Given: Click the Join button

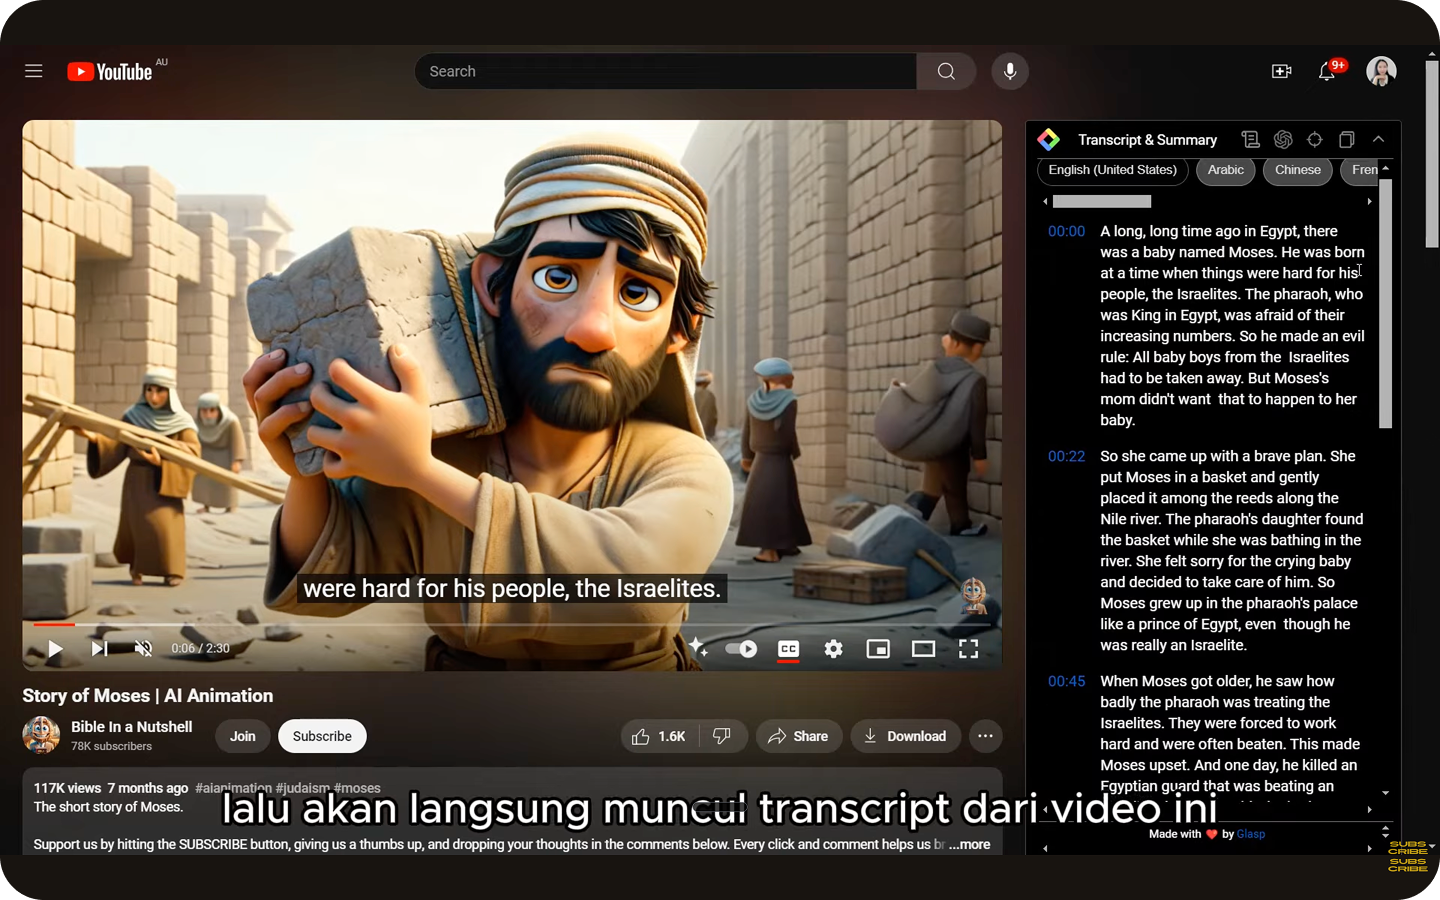Looking at the screenshot, I should (x=243, y=736).
